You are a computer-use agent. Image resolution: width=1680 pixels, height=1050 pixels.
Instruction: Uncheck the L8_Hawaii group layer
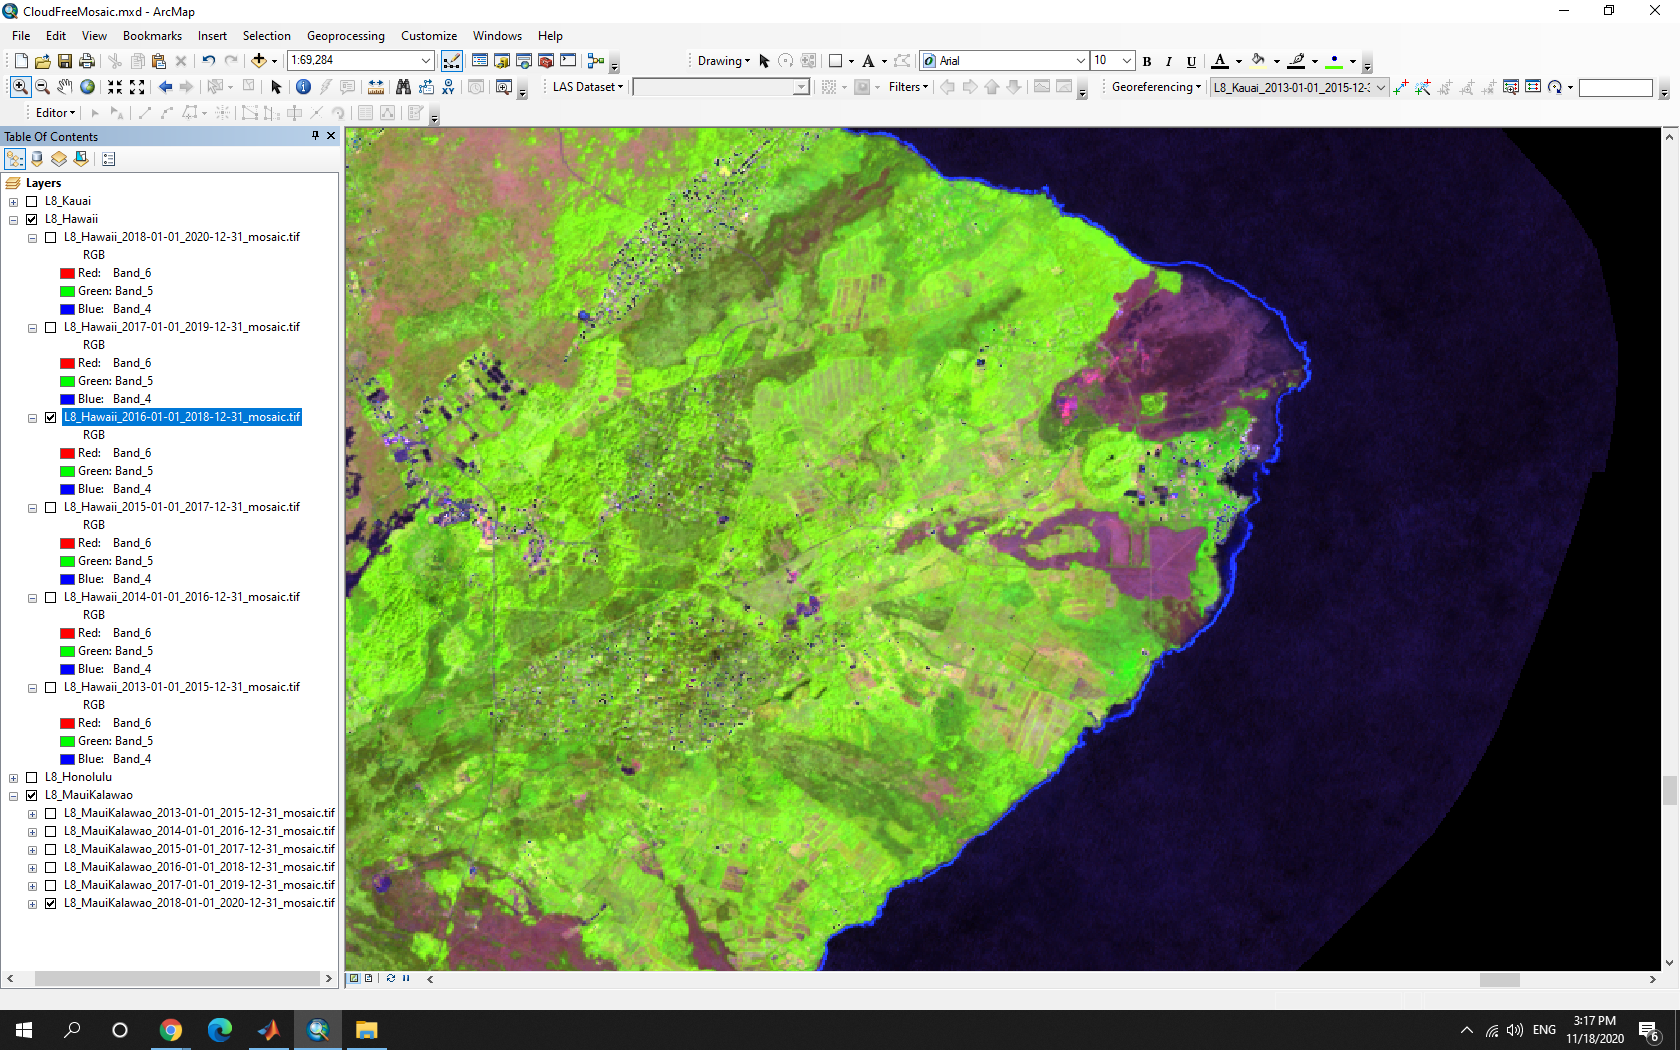coord(32,219)
